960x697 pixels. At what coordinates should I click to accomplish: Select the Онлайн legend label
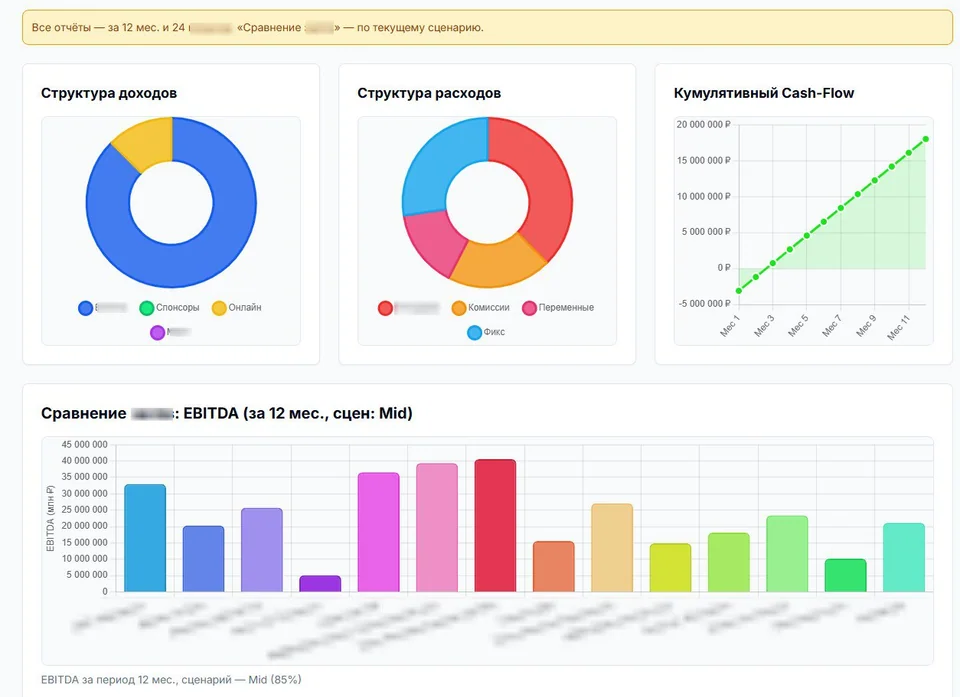[245, 307]
